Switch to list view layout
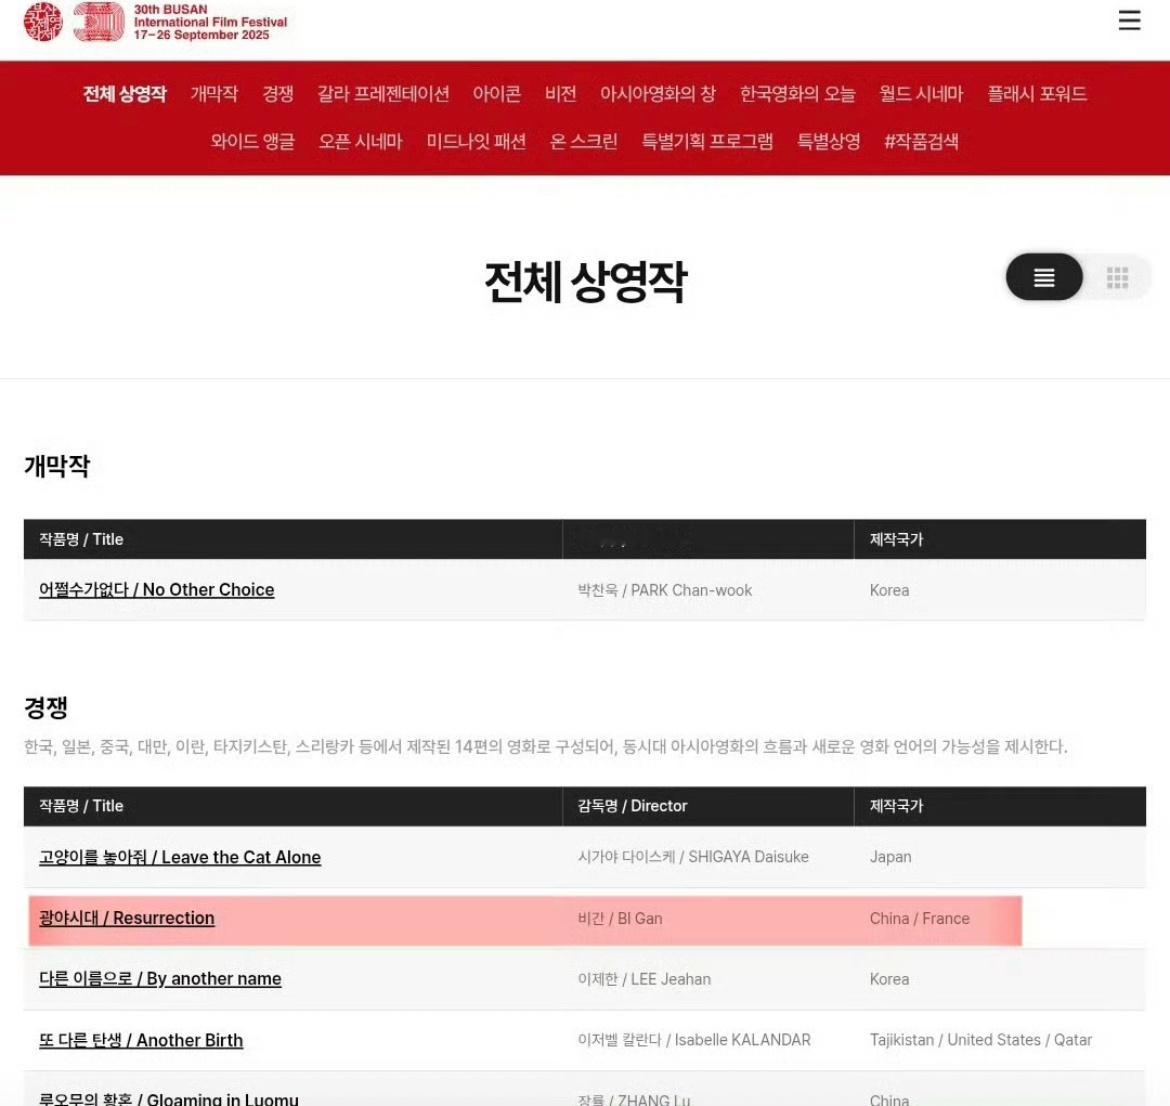This screenshot has width=1170, height=1106. pyautogui.click(x=1044, y=278)
